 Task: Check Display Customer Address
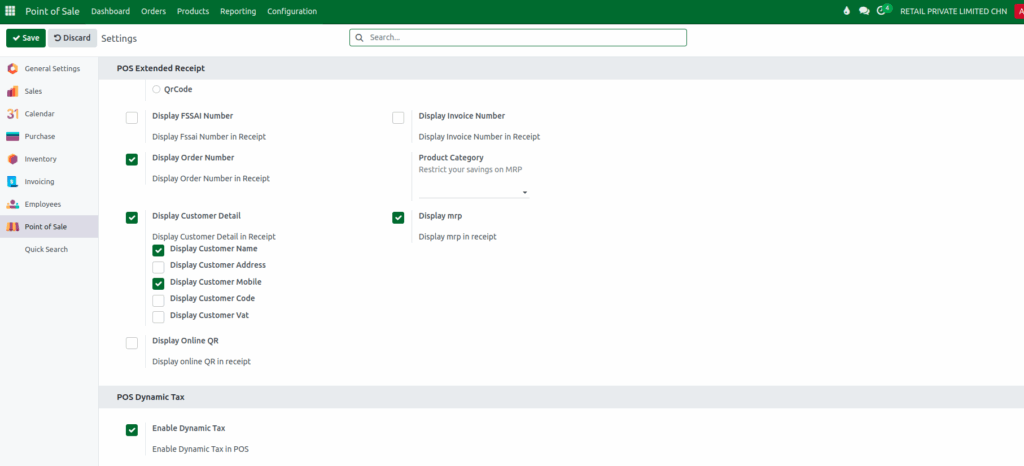[158, 267]
